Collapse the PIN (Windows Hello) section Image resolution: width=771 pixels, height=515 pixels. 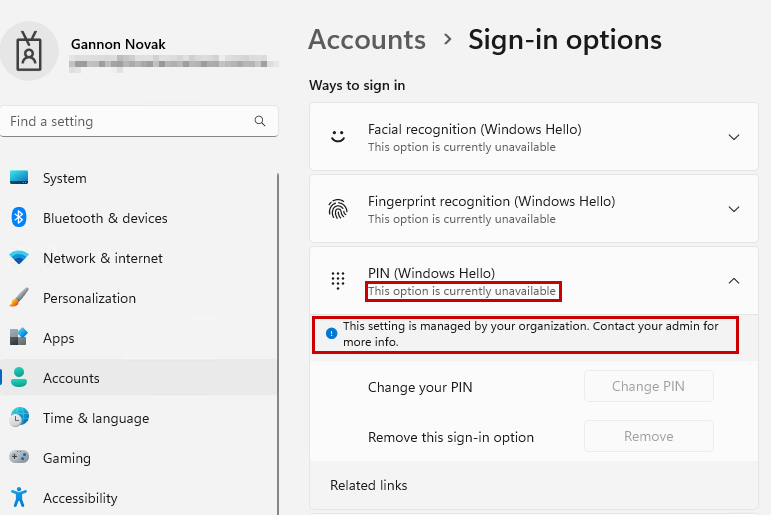point(734,281)
